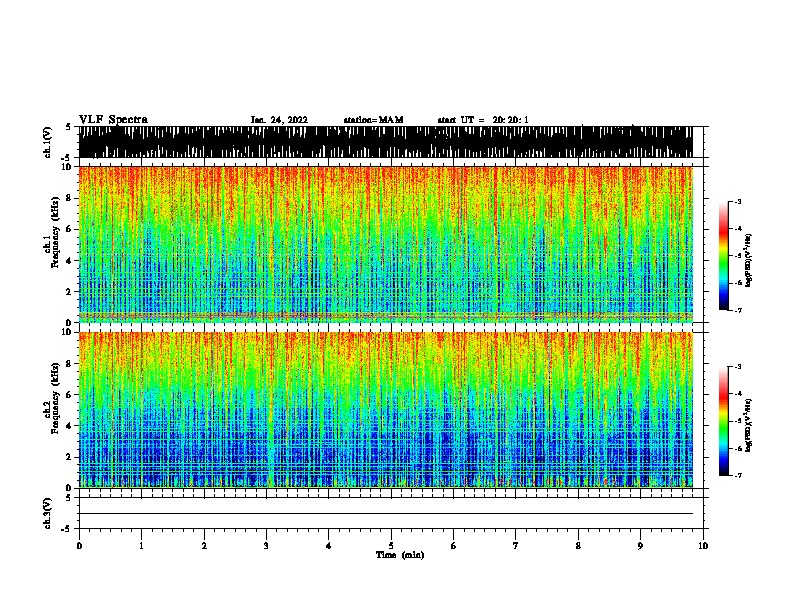The image size is (792, 612).
Task: Click the "VLF Spectra" plot title
Action: [113, 120]
